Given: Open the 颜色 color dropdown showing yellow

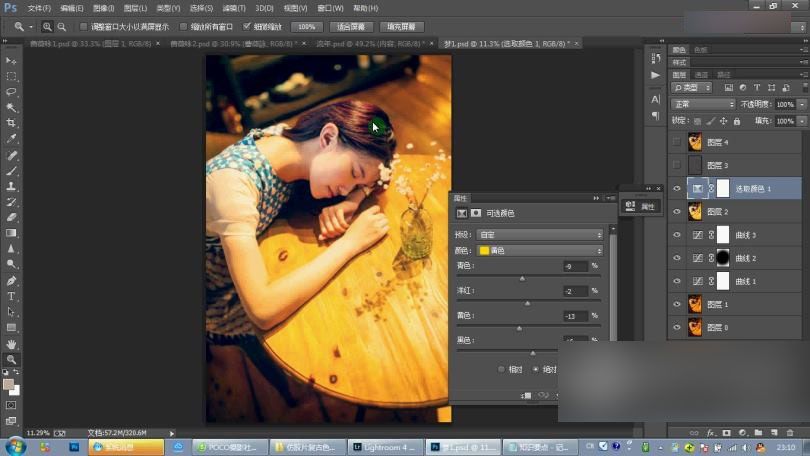Looking at the screenshot, I should tap(540, 250).
